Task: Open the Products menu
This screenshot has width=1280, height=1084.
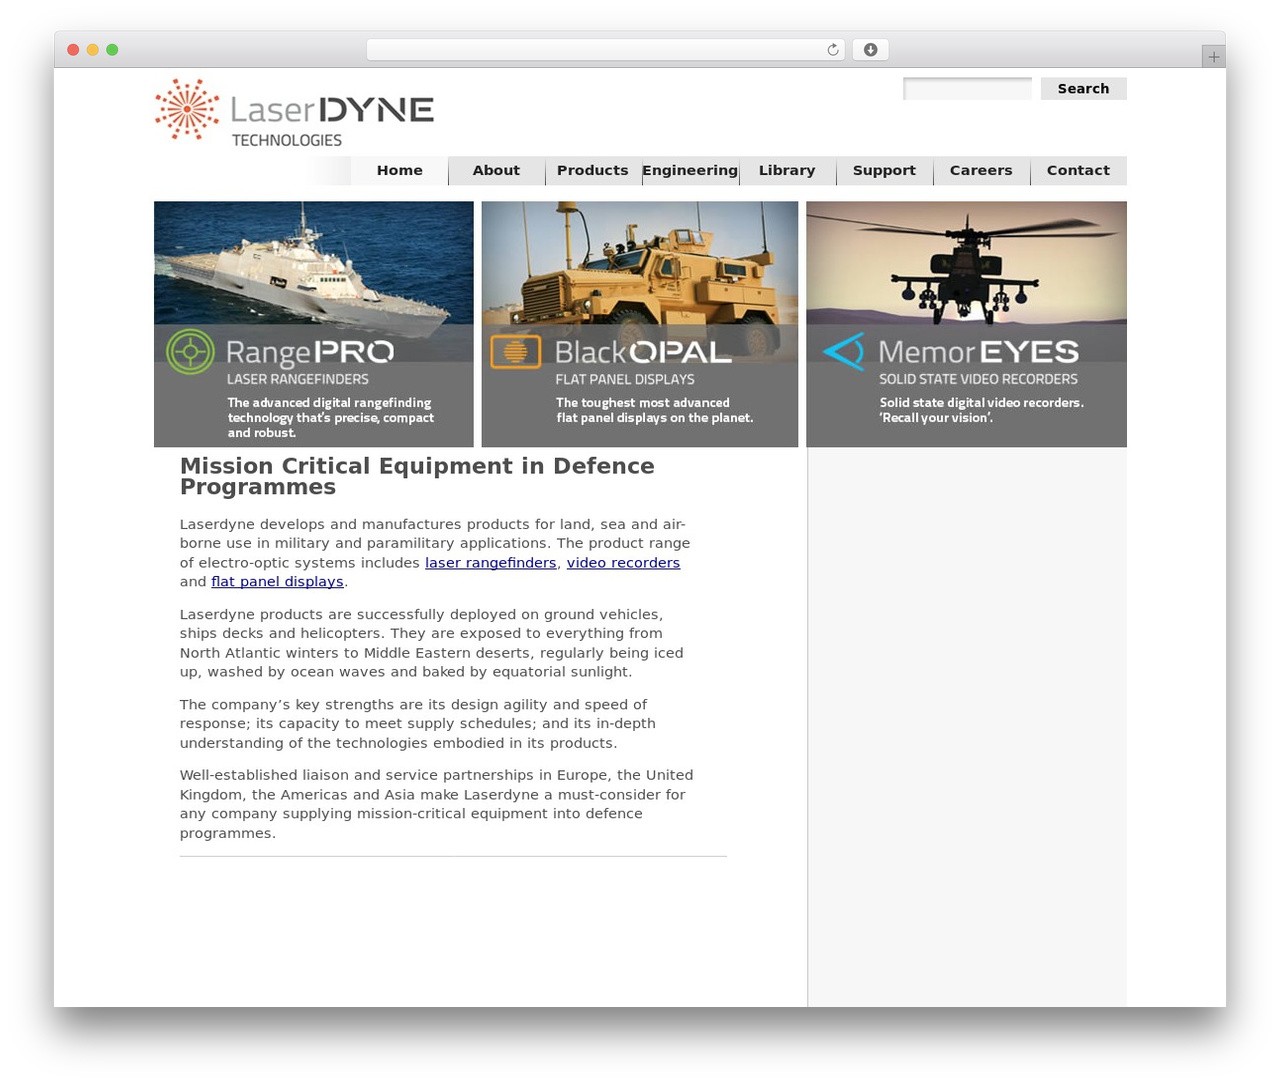Action: pyautogui.click(x=593, y=171)
